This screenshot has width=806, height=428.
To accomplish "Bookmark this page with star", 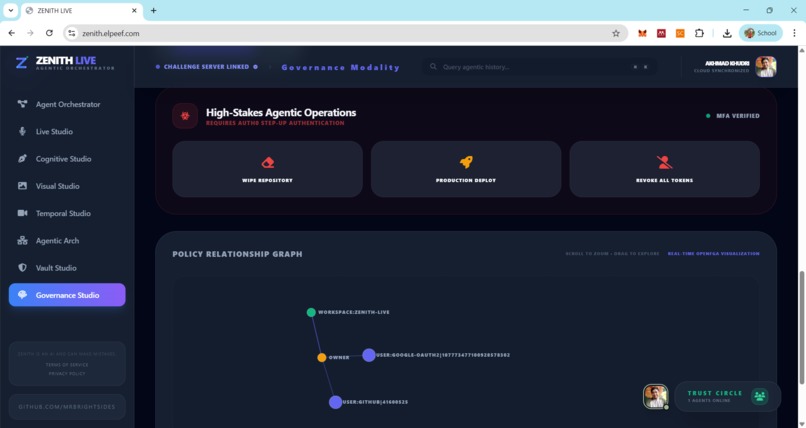I will pos(616,33).
